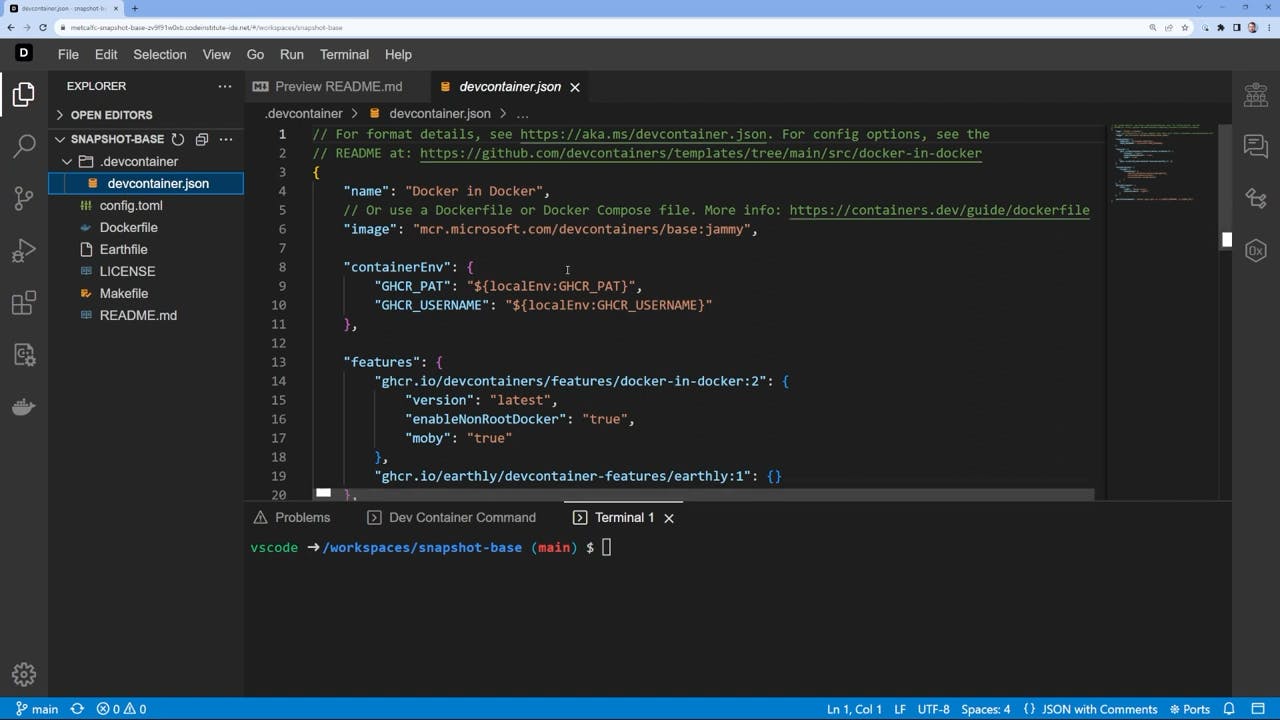Open the View menu
Screen dimensions: 1280x720
pyautogui.click(x=216, y=54)
